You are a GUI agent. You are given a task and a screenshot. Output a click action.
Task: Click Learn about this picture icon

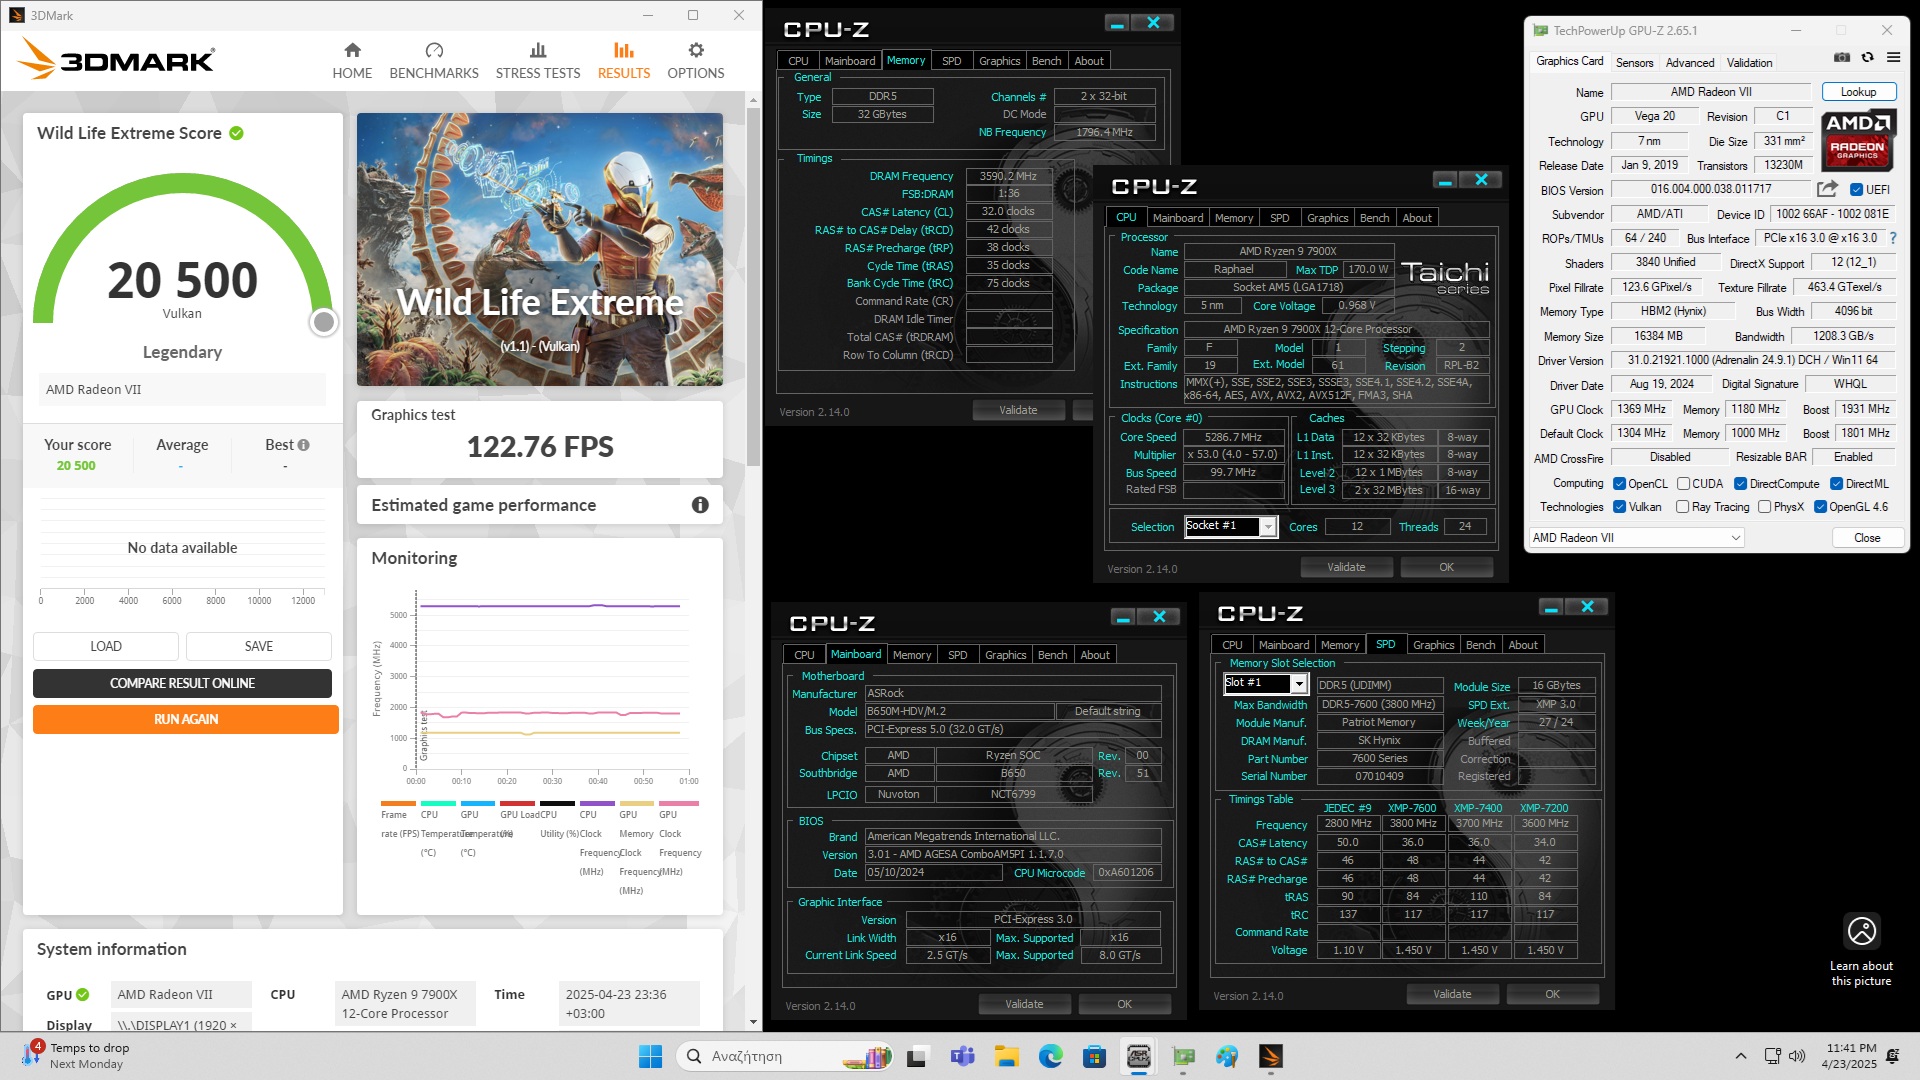(1861, 931)
